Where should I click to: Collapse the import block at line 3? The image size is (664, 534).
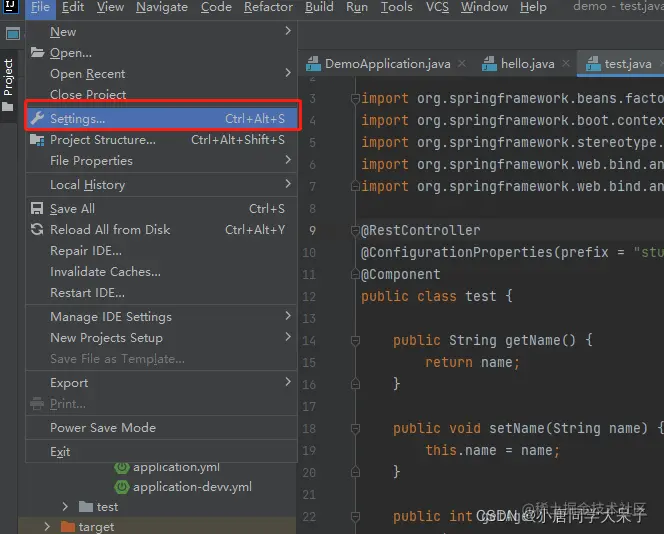[355, 99]
